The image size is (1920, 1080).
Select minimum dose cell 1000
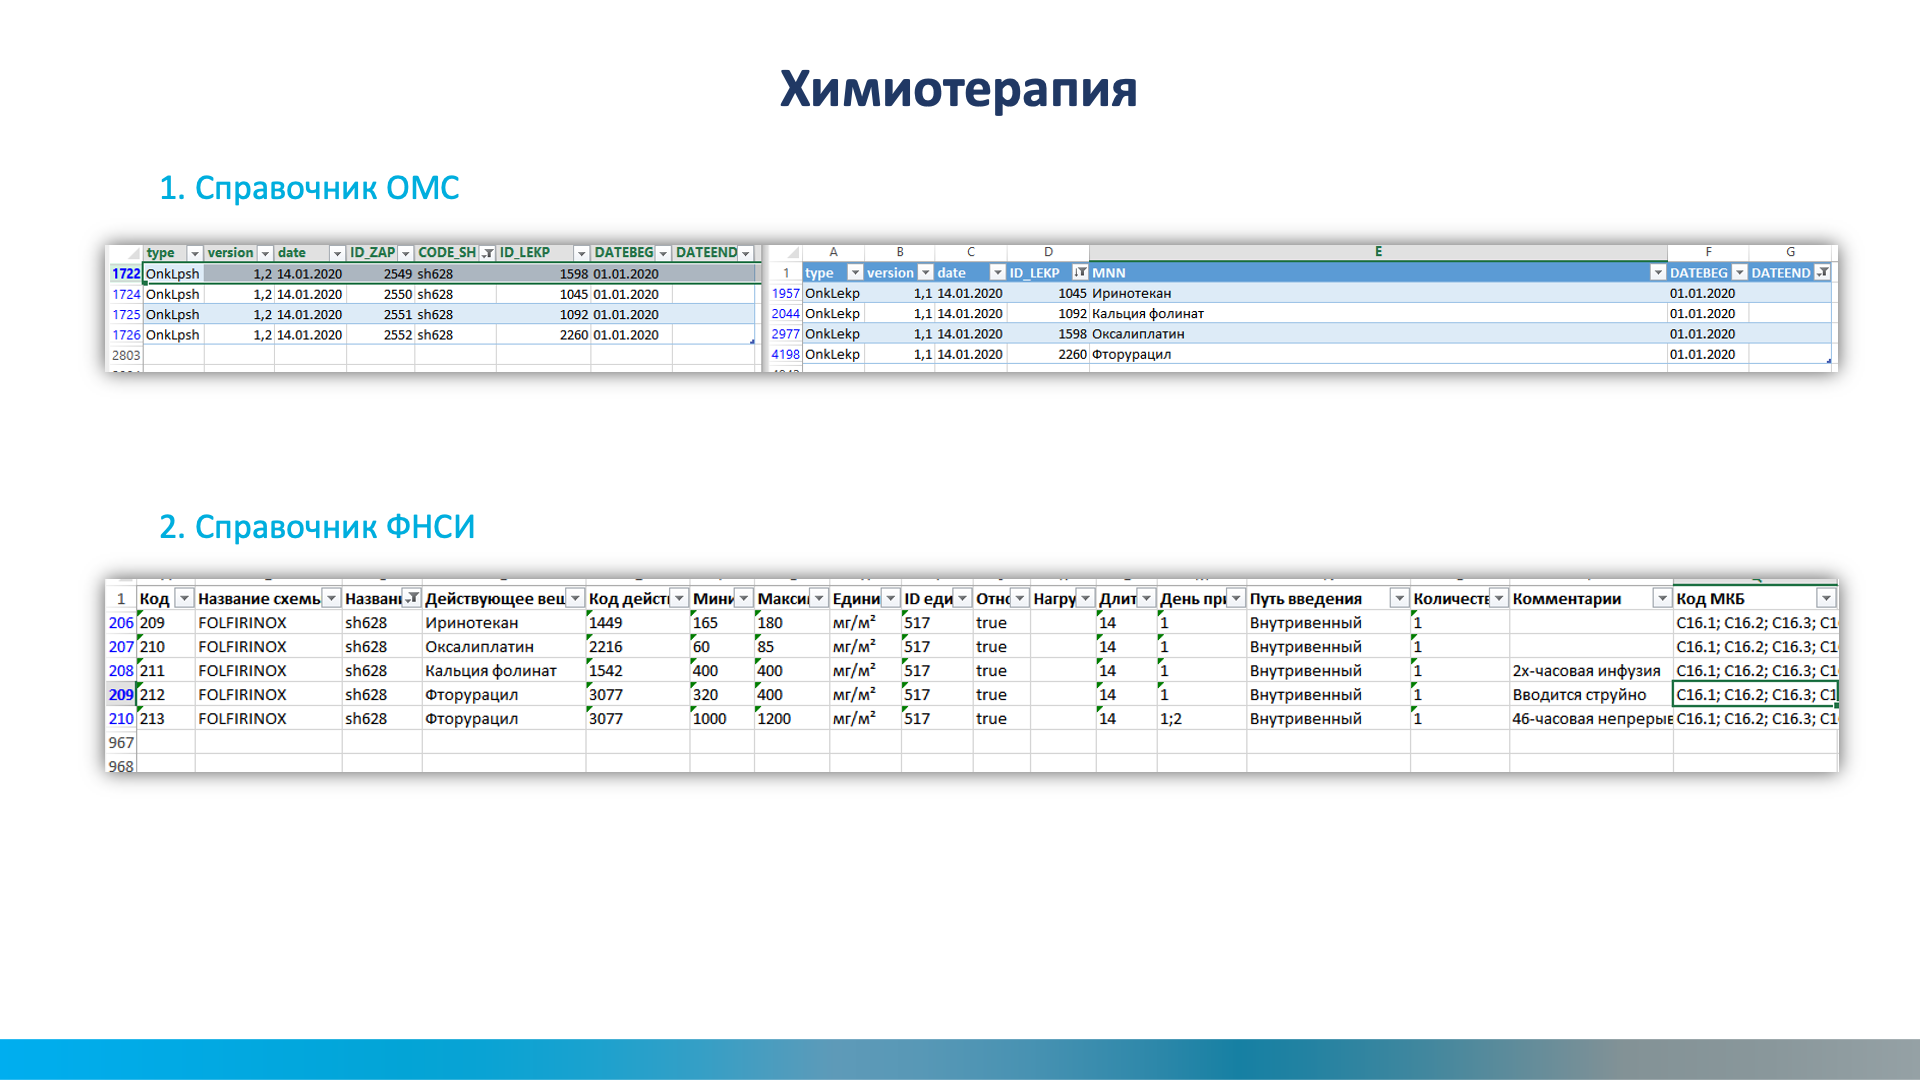721,719
